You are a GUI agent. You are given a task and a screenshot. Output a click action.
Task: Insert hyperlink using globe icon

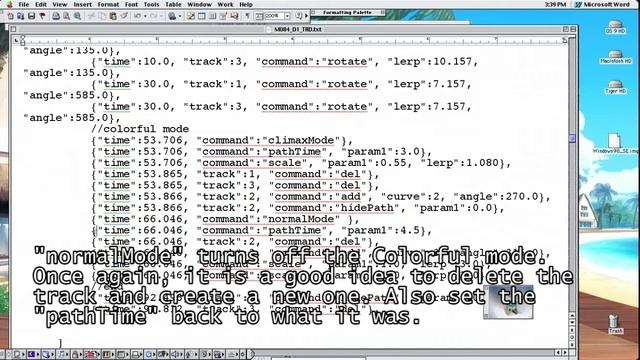pos(172,16)
